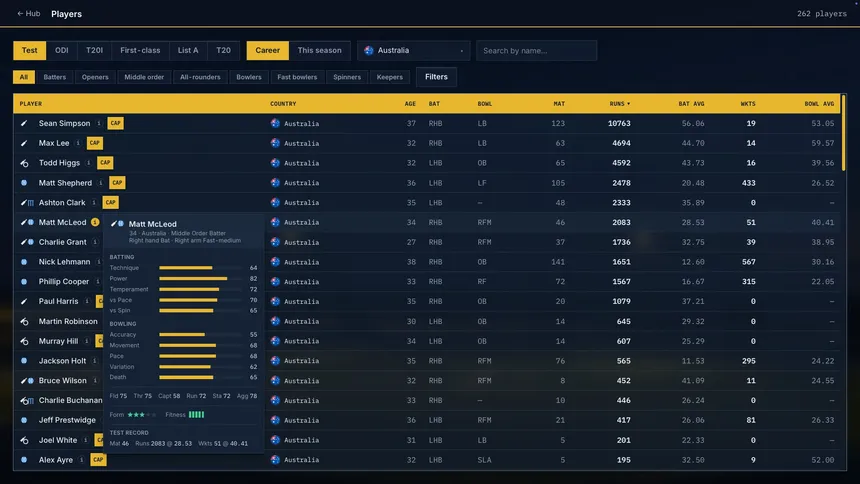860x484 pixels.
Task: Click the ball icon beside Phillip Cooper
Action: pos(24,282)
